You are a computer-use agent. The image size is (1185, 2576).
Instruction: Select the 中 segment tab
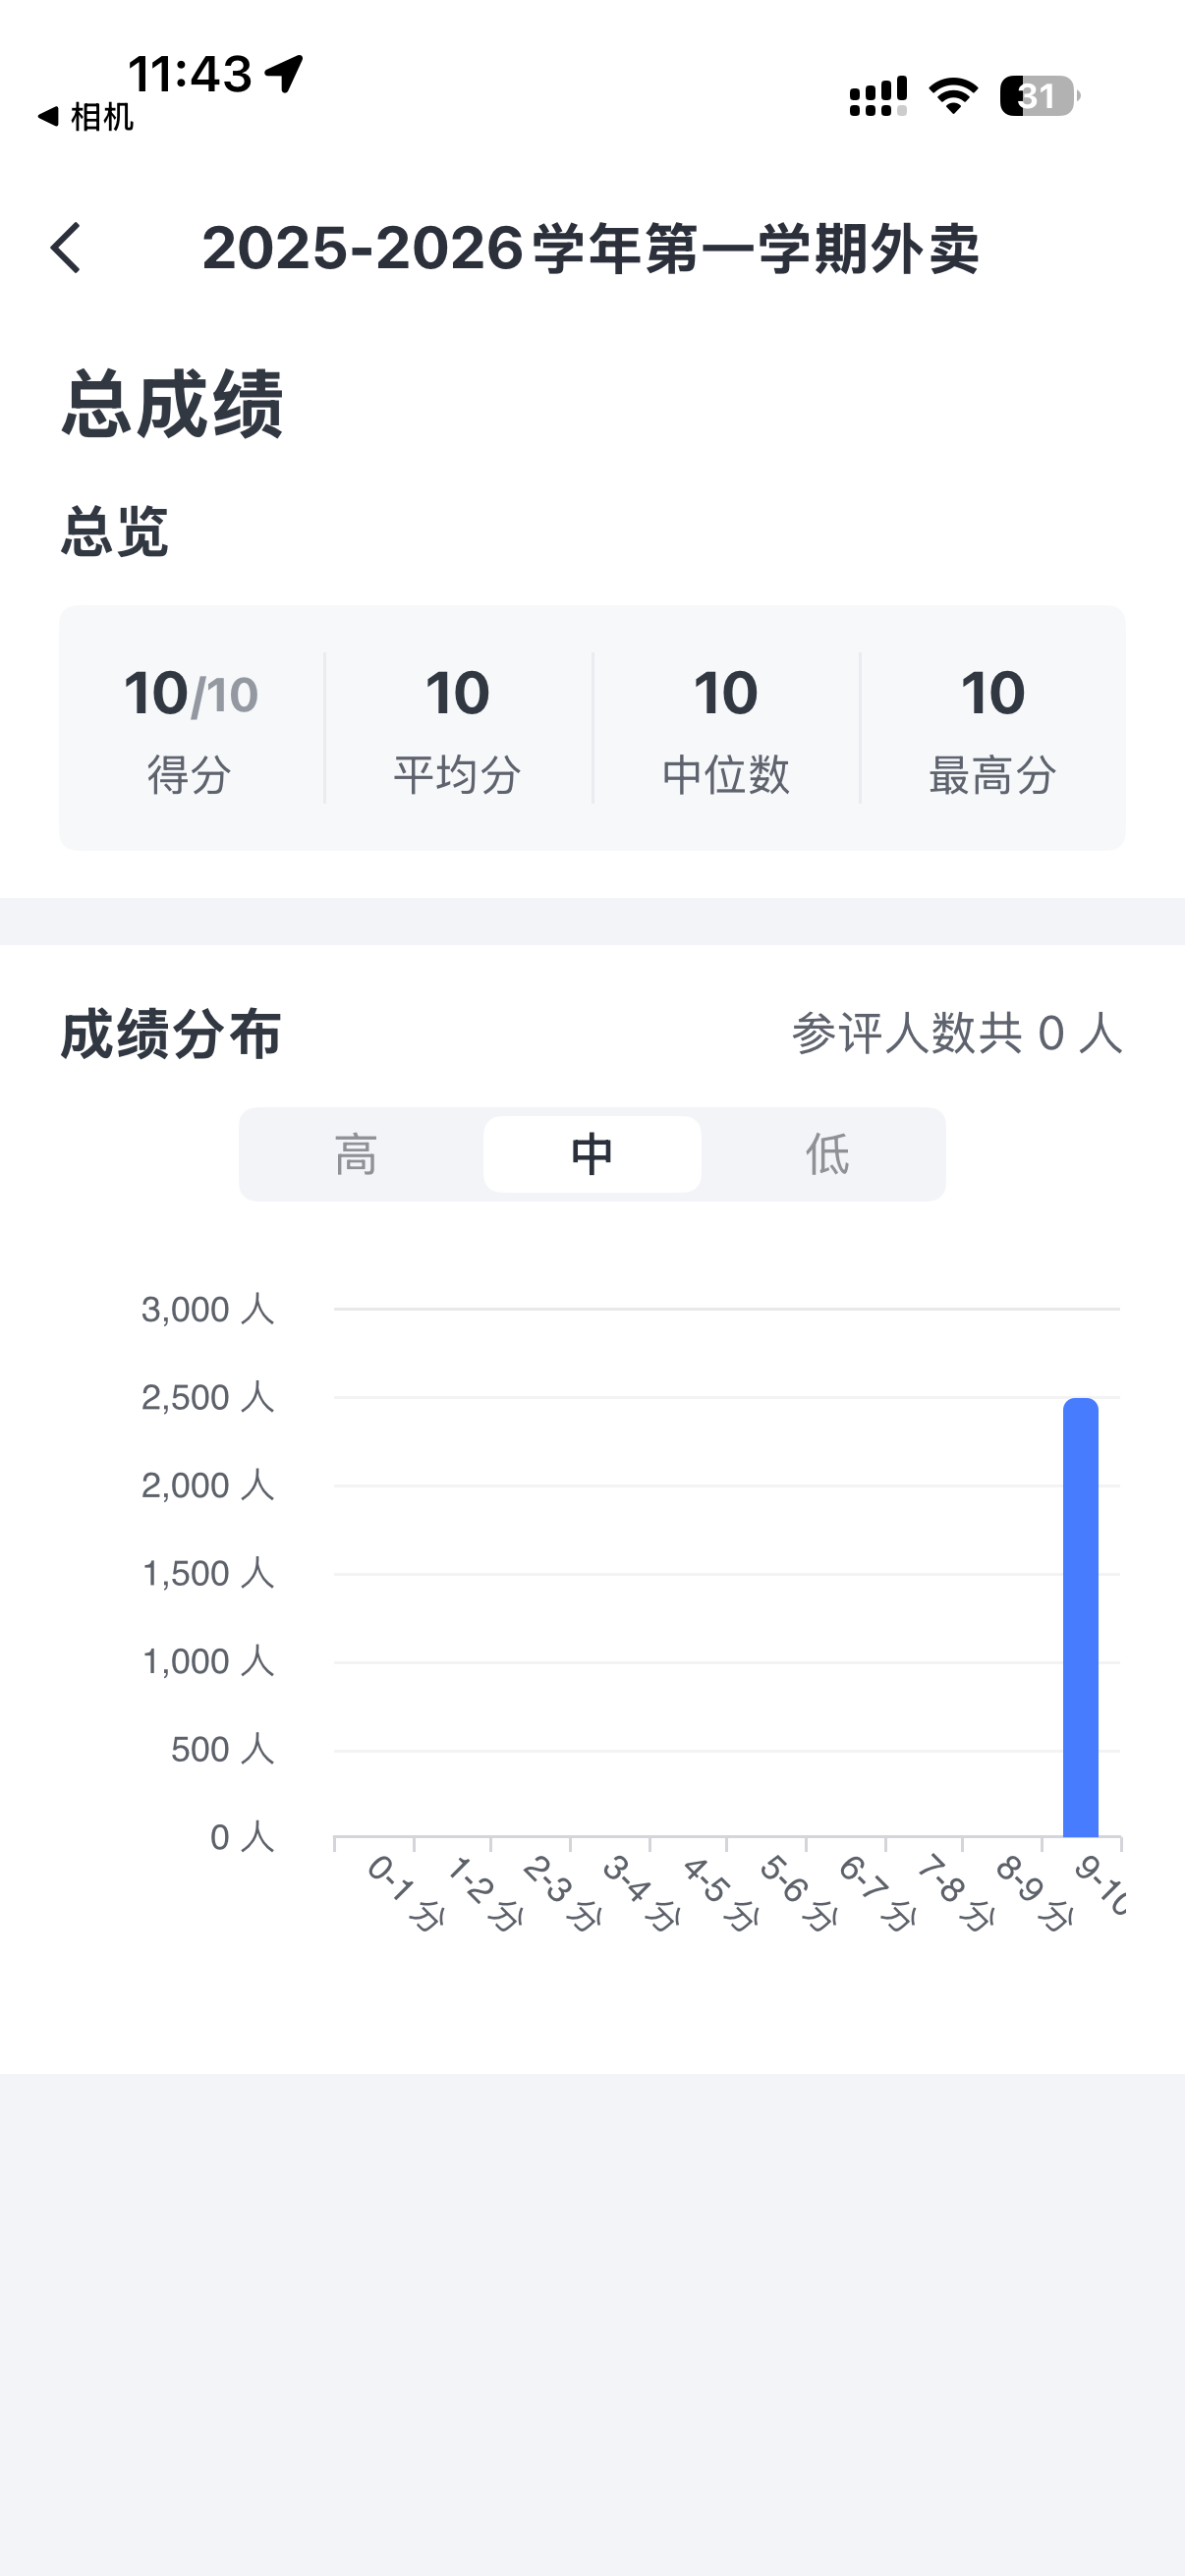592,1154
